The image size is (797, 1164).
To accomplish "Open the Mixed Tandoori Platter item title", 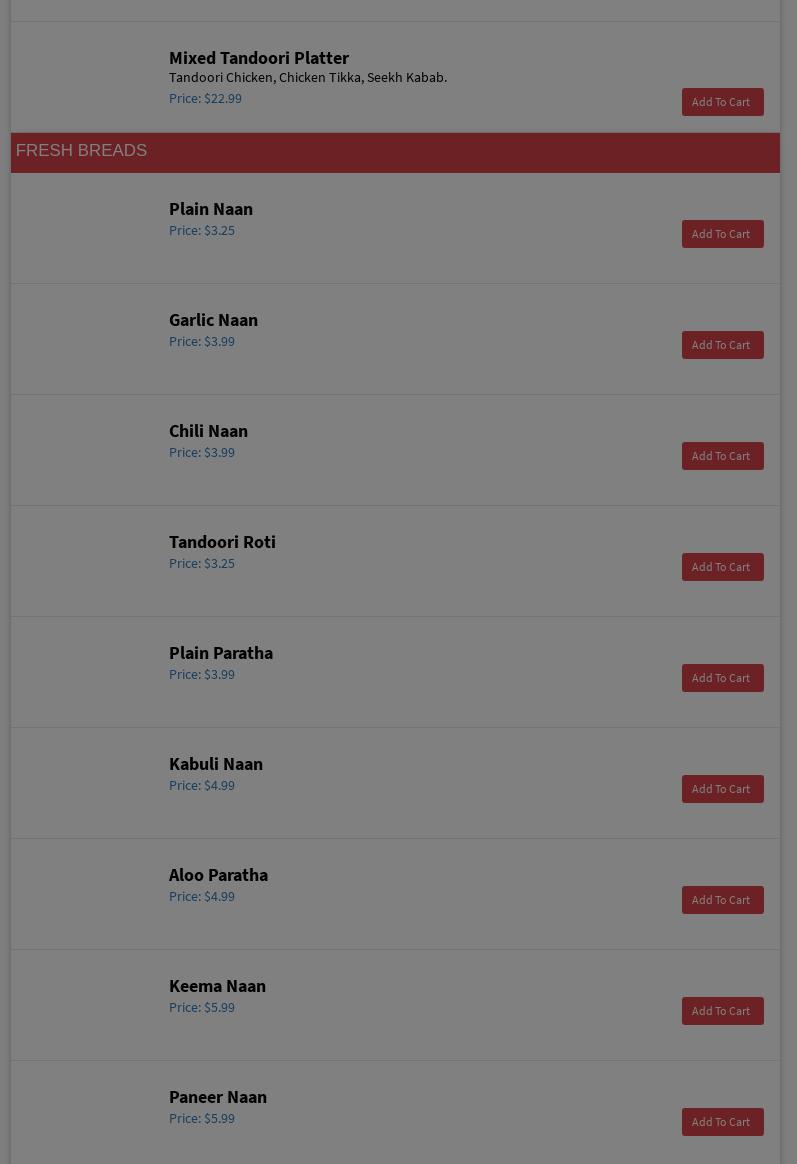I will pyautogui.click(x=258, y=58).
